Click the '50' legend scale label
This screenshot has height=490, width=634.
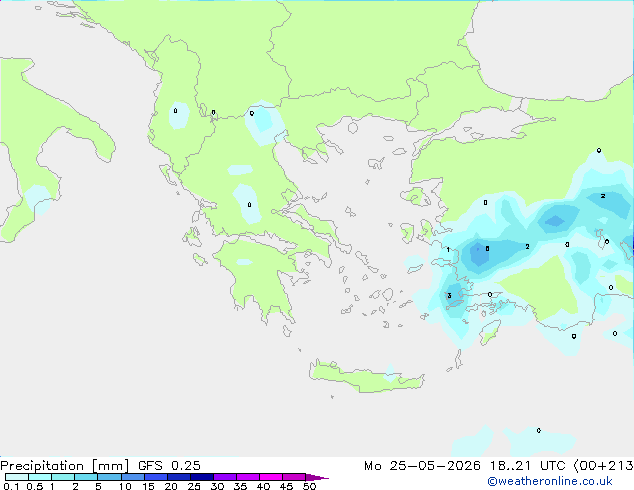pos(309,486)
